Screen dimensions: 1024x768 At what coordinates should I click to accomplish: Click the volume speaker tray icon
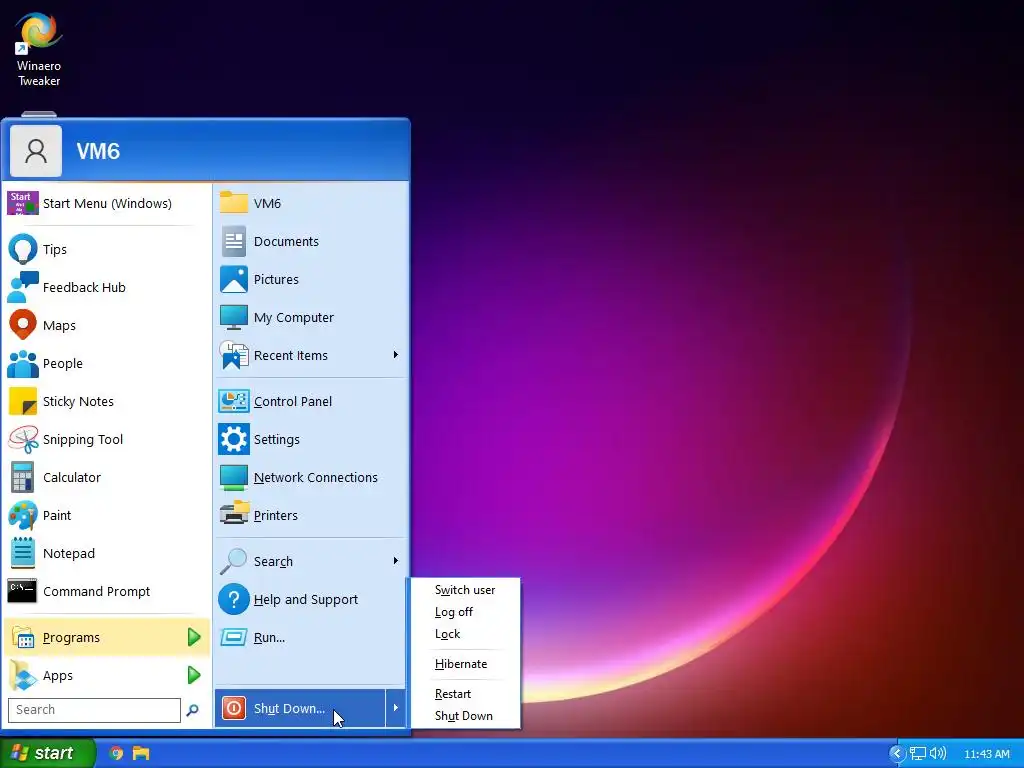click(x=938, y=754)
